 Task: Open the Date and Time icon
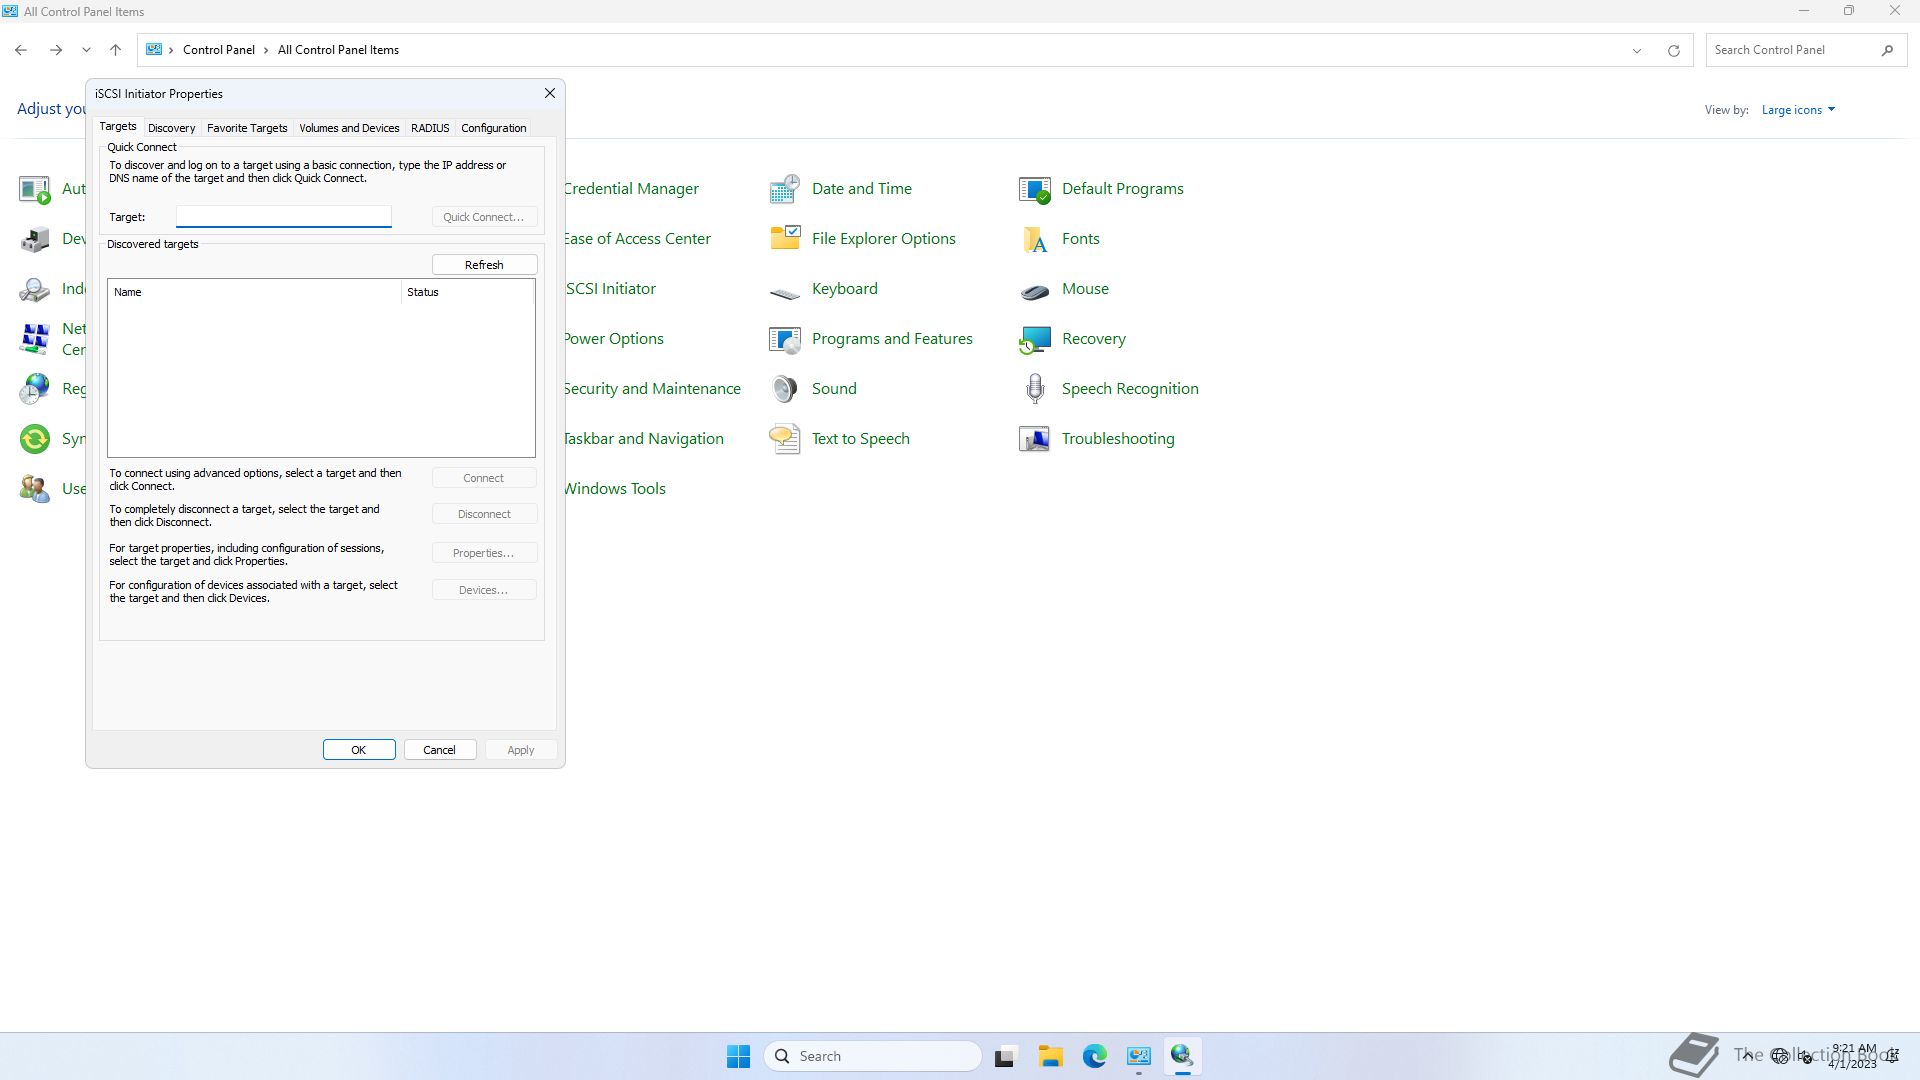coord(785,189)
